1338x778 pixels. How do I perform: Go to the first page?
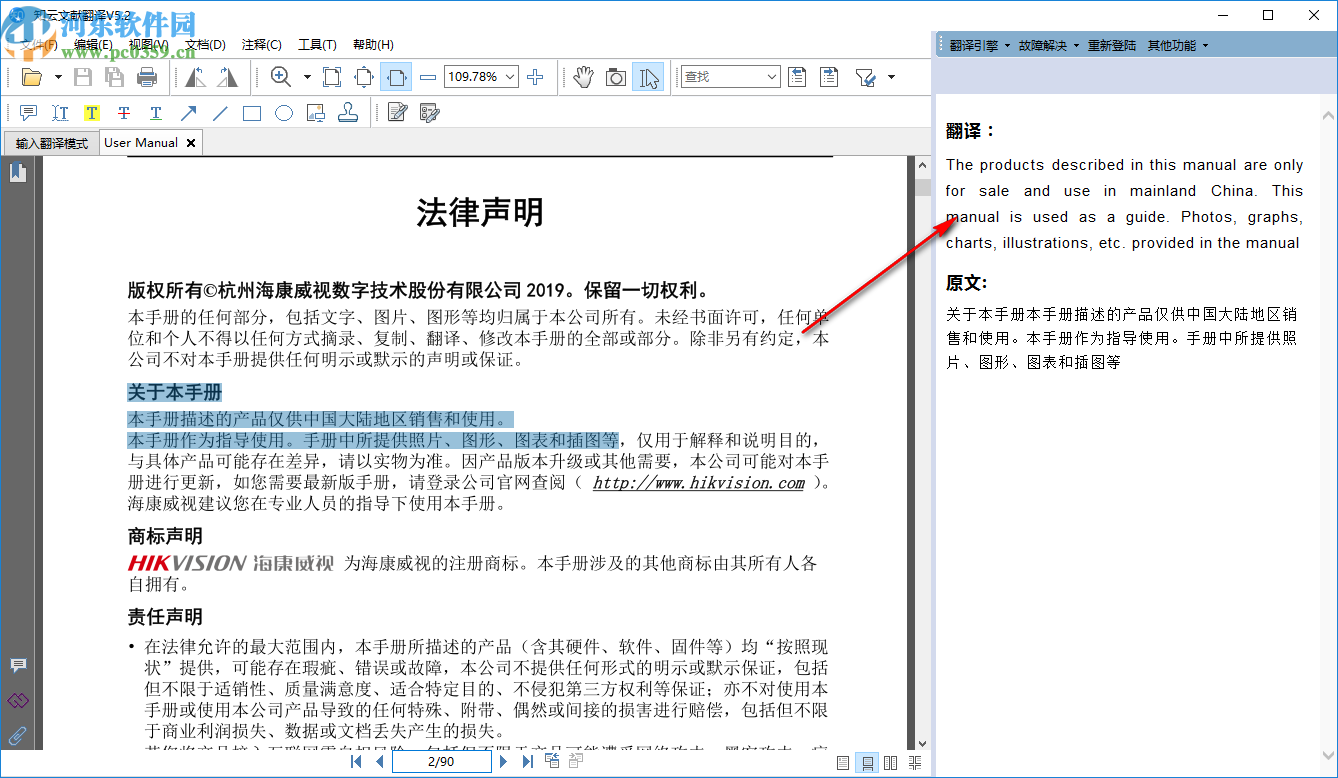coord(356,762)
